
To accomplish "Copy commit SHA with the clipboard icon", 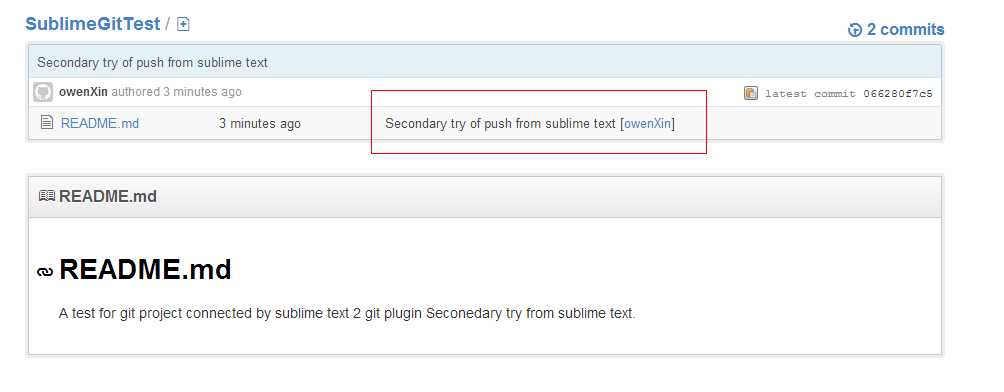I will pyautogui.click(x=750, y=93).
